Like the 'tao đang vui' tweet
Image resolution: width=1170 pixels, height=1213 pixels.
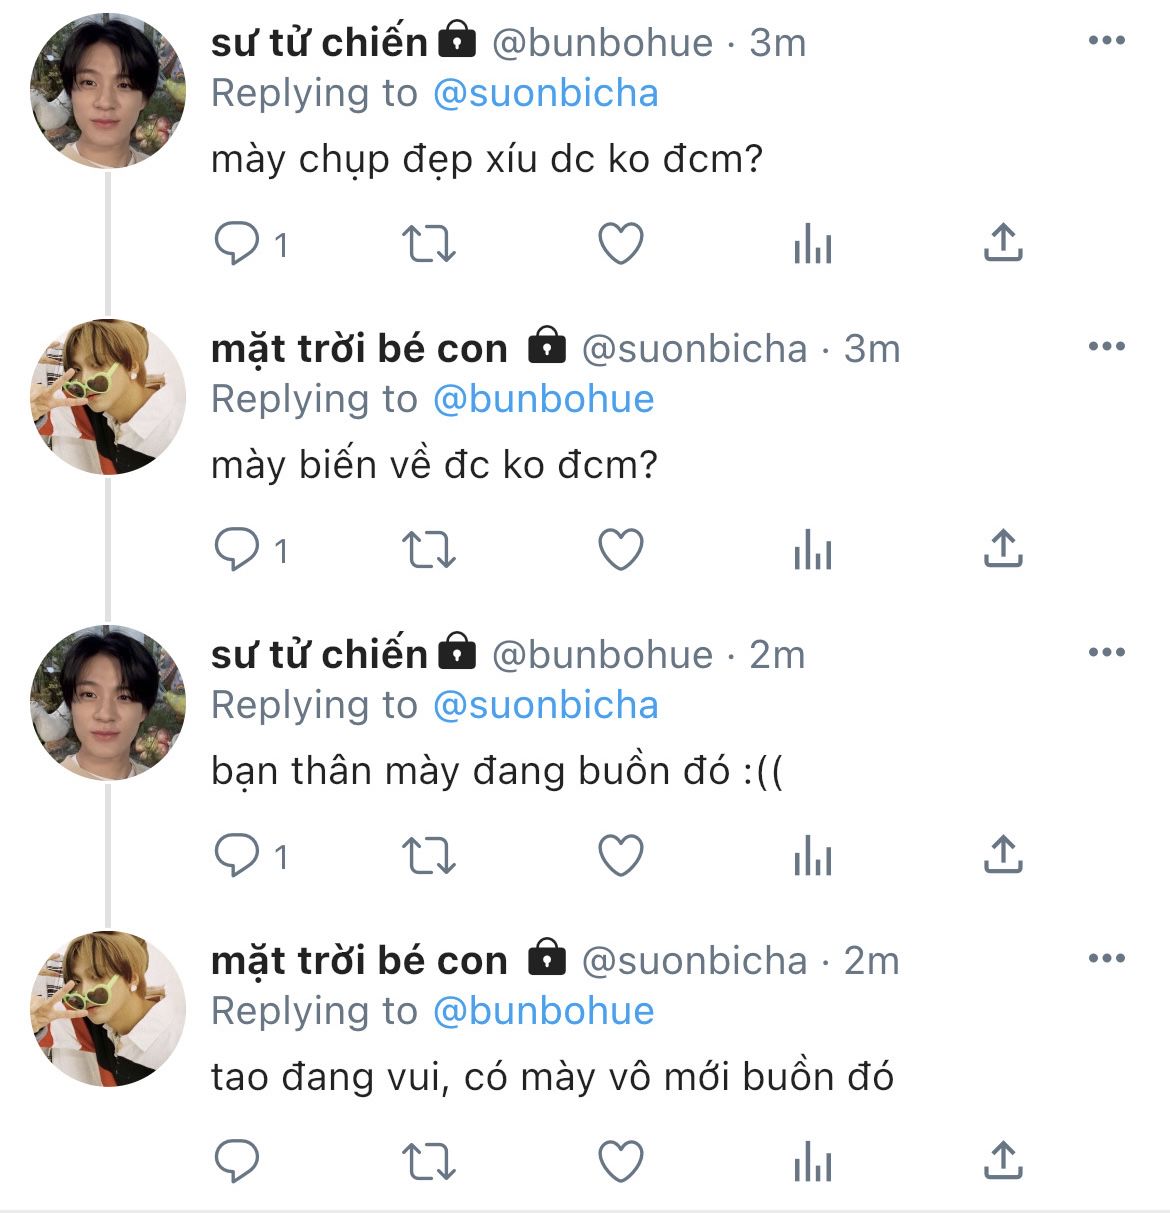point(620,1162)
